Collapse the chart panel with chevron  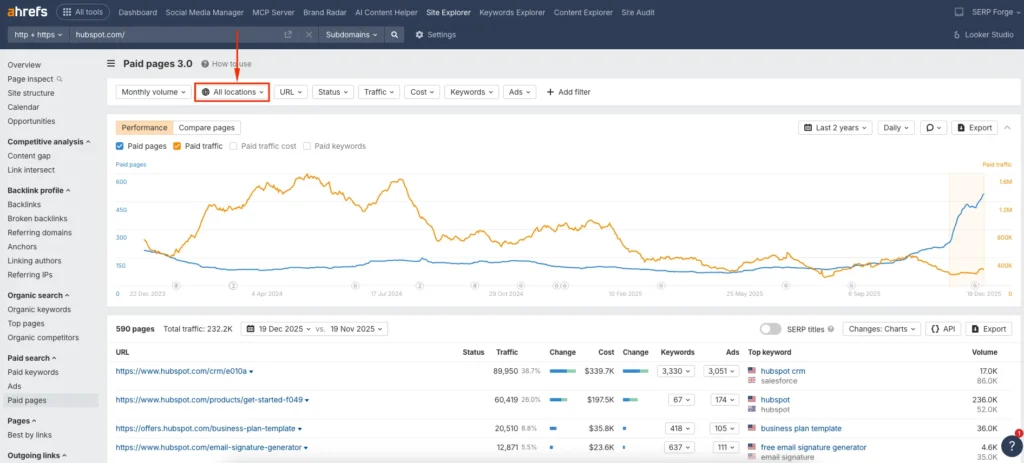coord(1005,128)
